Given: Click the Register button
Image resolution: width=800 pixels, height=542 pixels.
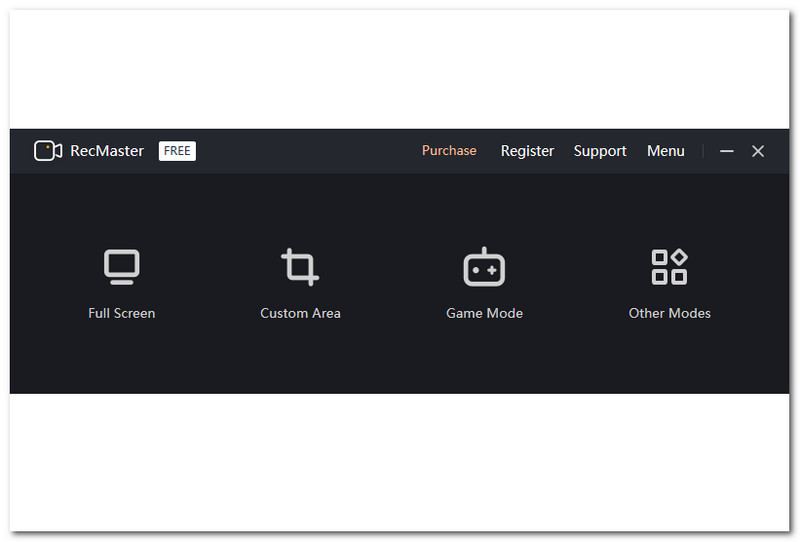Looking at the screenshot, I should (527, 151).
